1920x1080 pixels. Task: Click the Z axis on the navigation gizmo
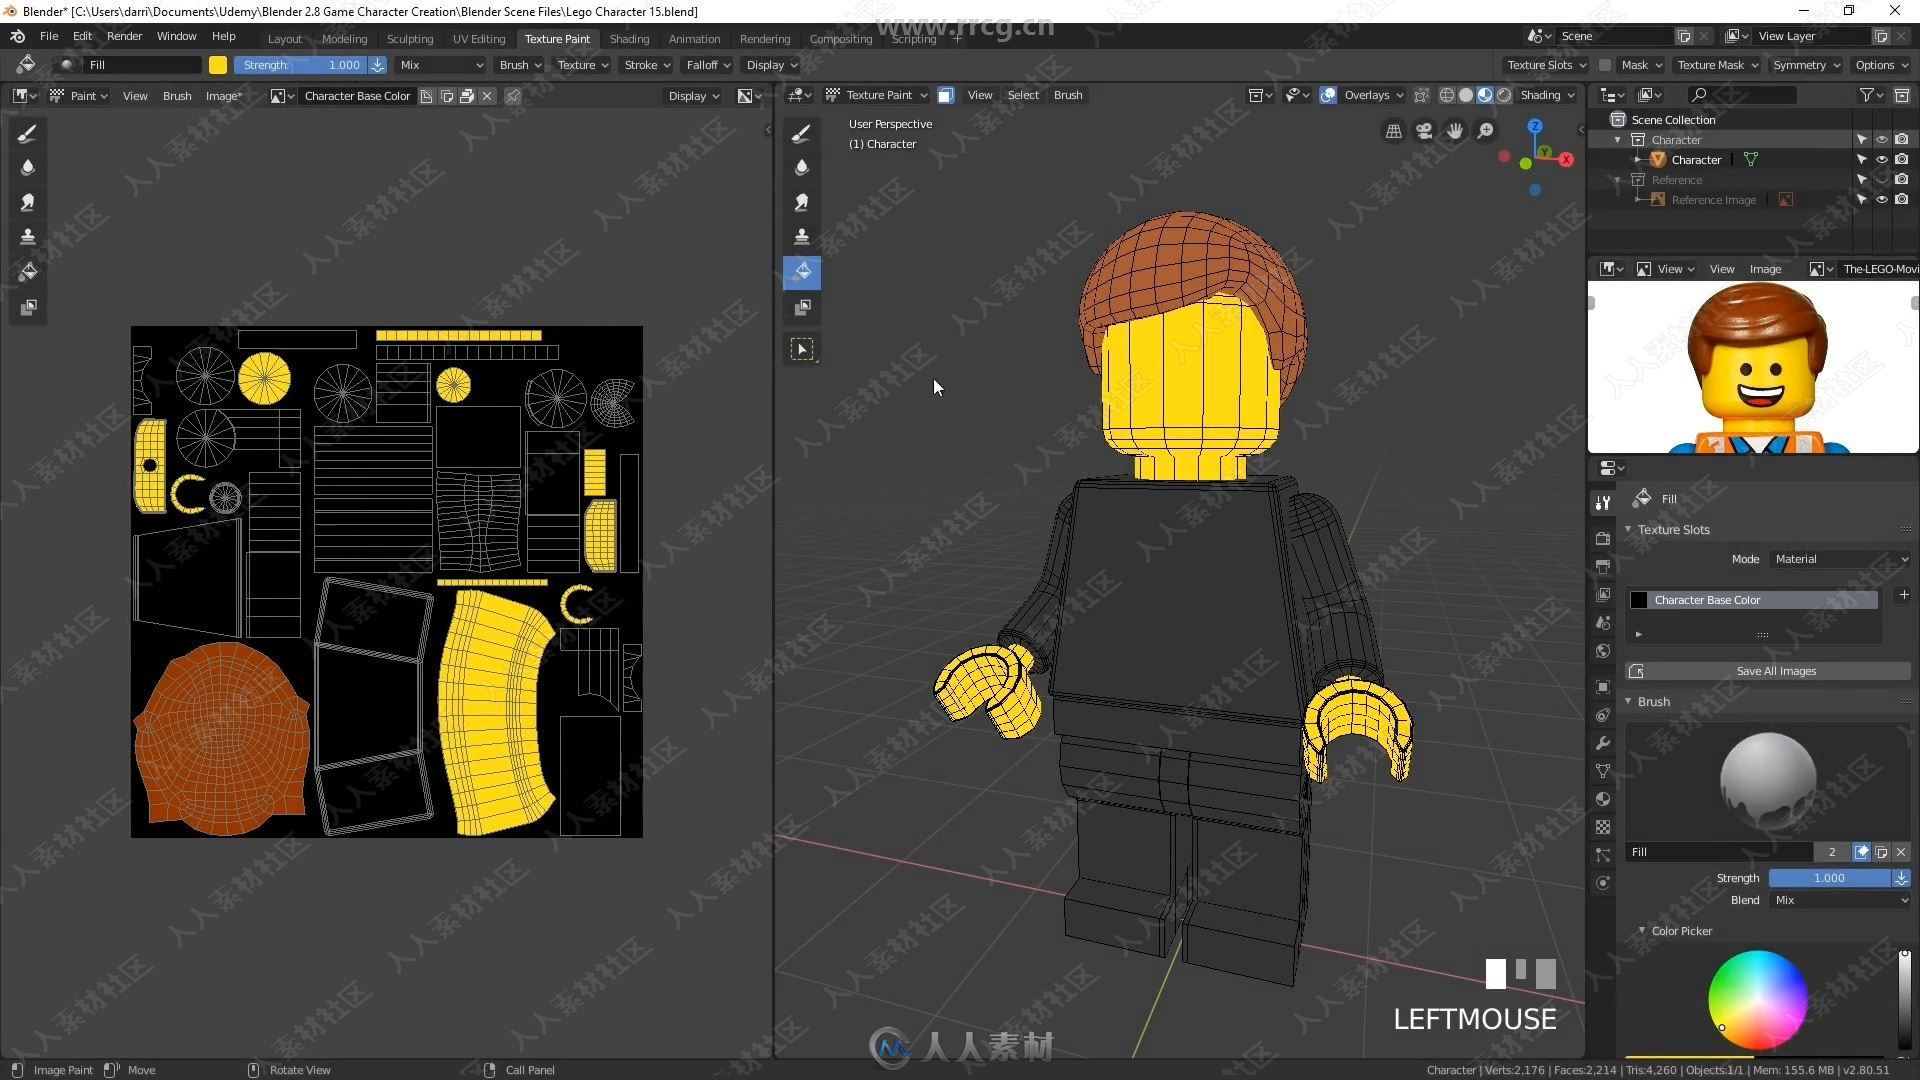[x=1535, y=126]
